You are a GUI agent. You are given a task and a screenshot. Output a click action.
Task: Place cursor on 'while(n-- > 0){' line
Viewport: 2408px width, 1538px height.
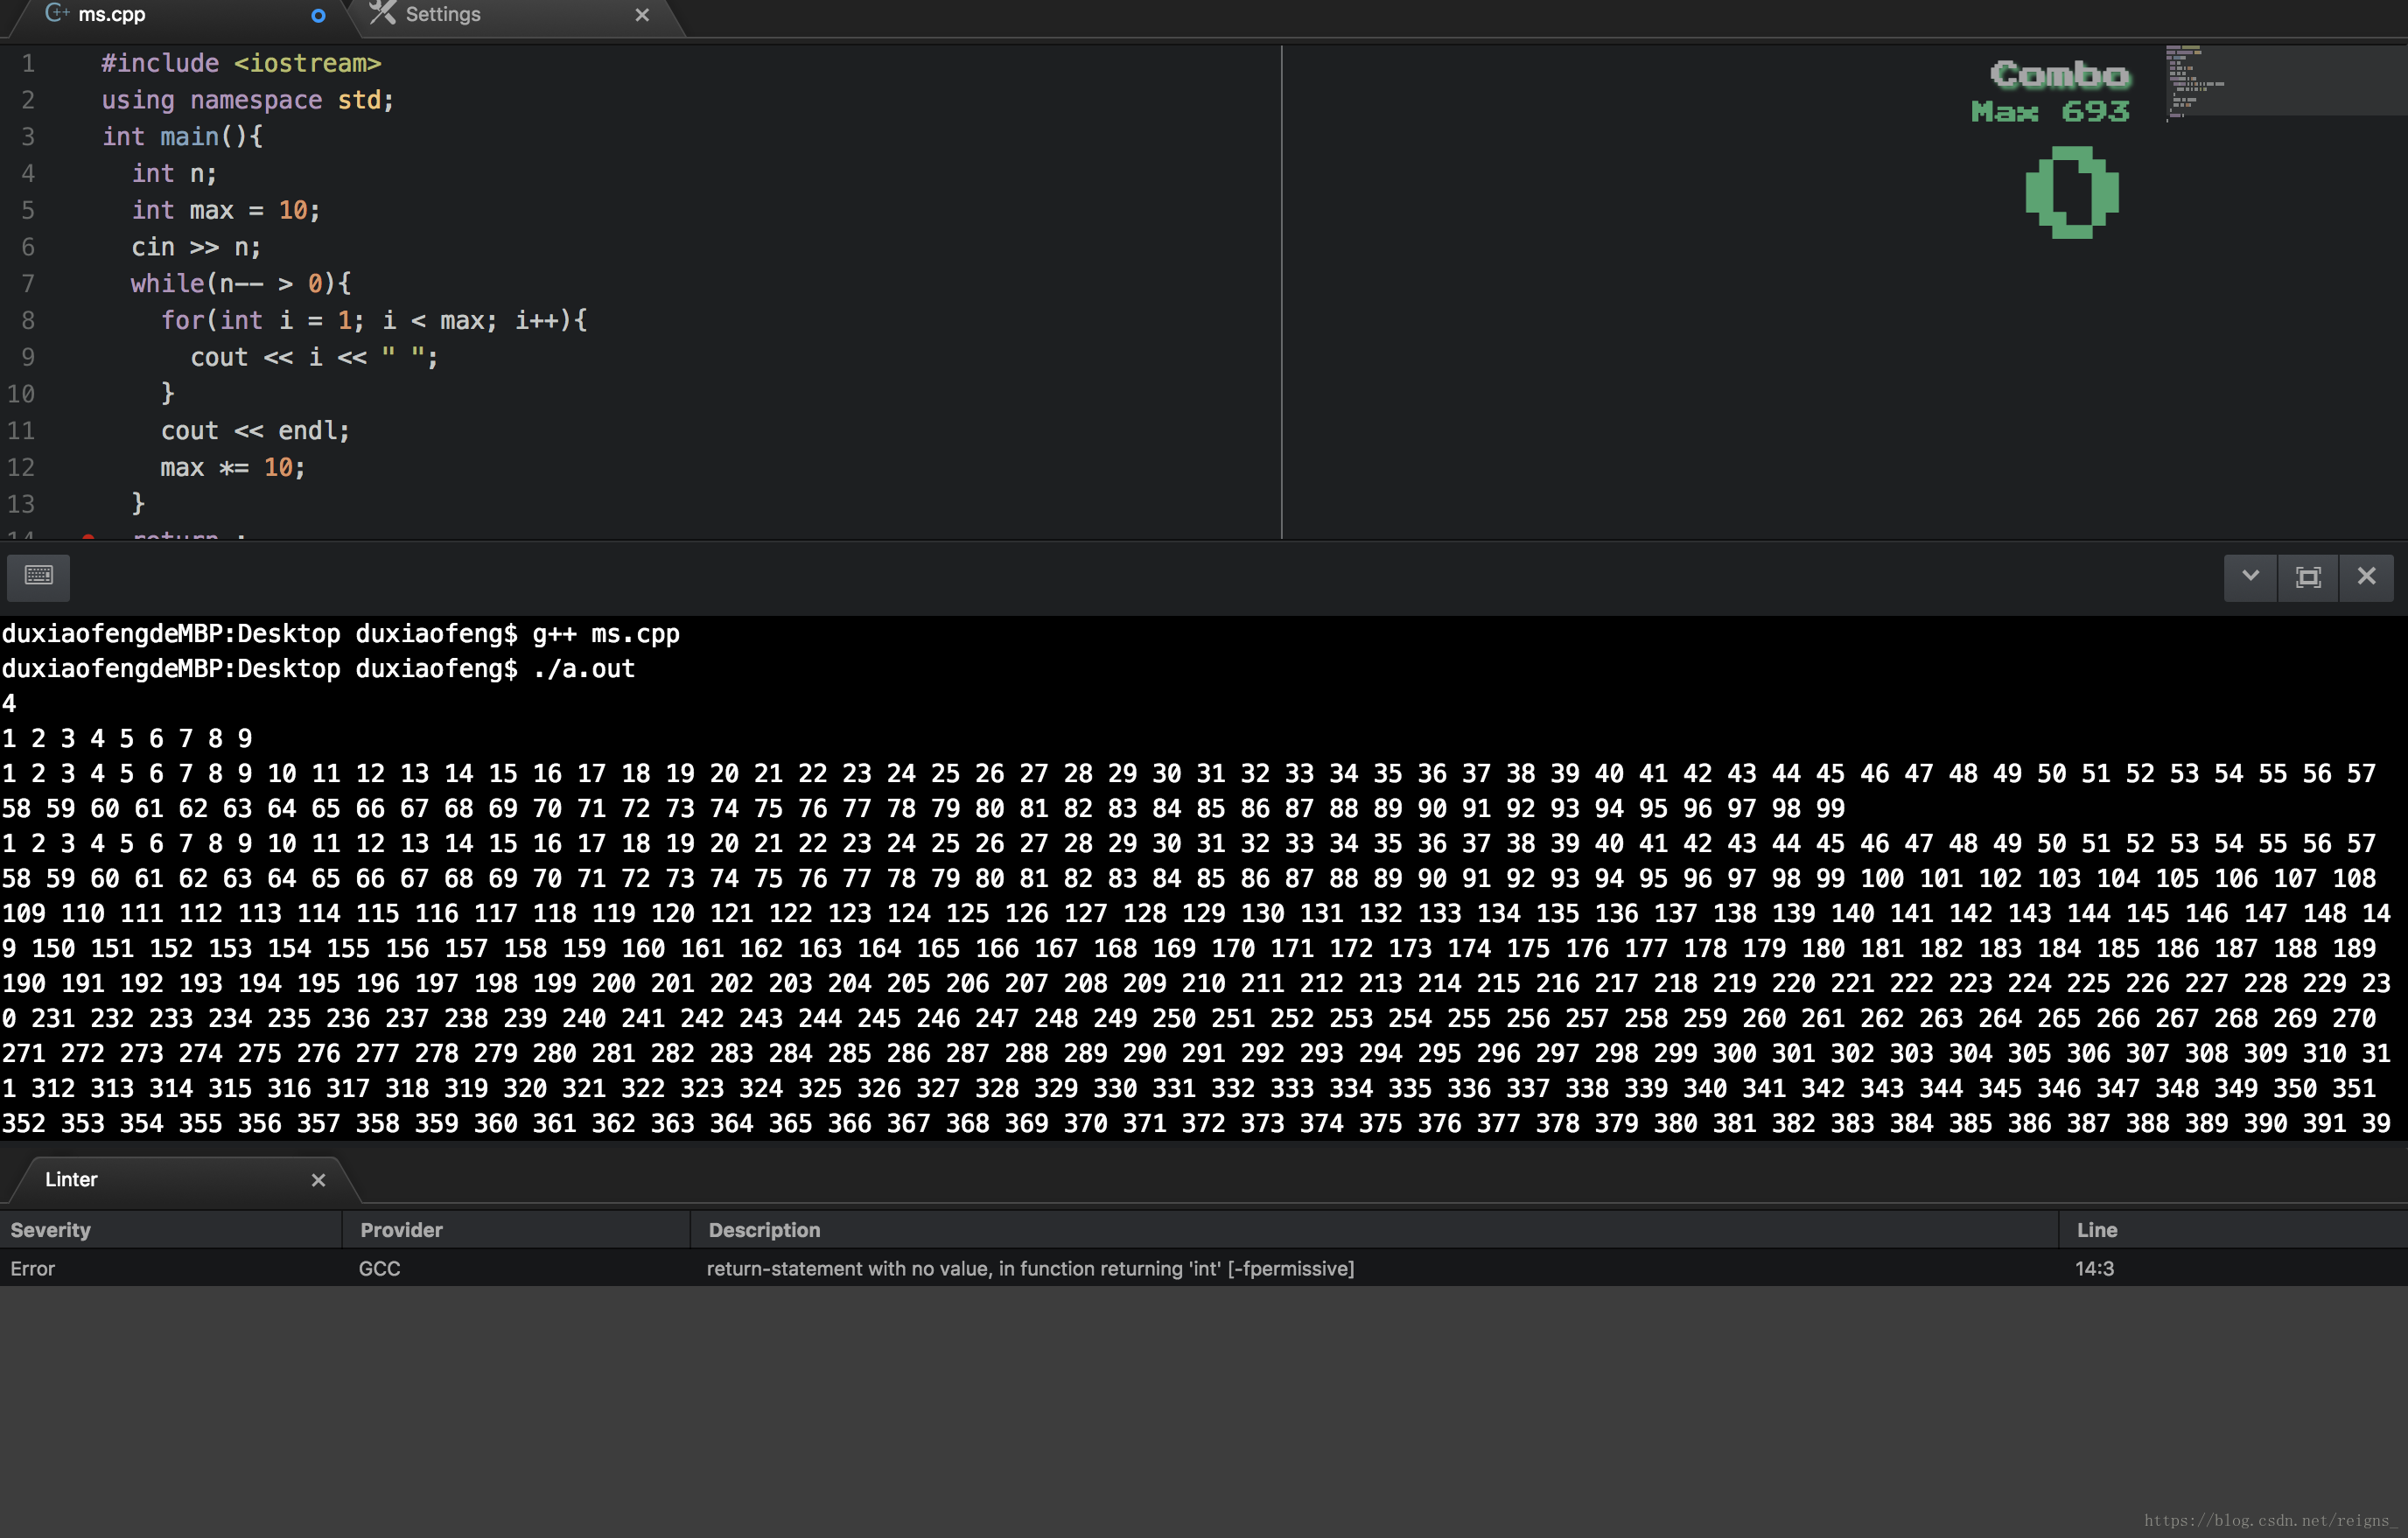[x=241, y=284]
